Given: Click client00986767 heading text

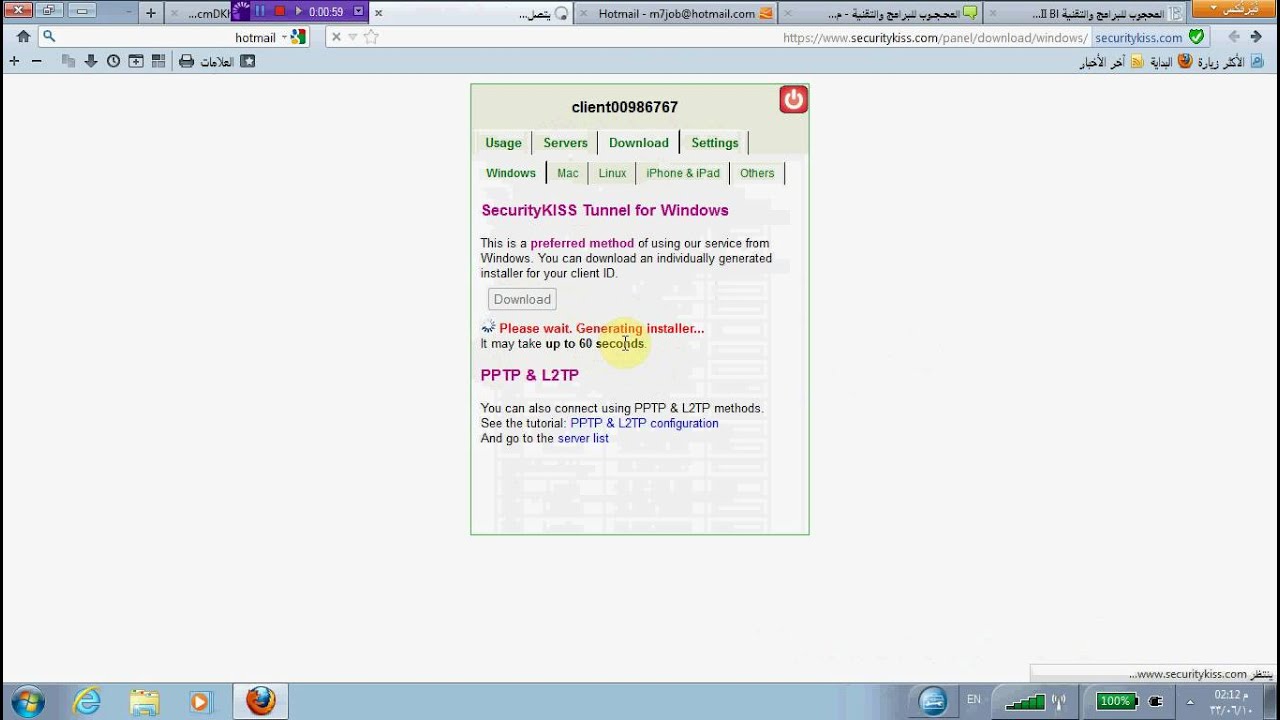Looking at the screenshot, I should click(x=625, y=107).
